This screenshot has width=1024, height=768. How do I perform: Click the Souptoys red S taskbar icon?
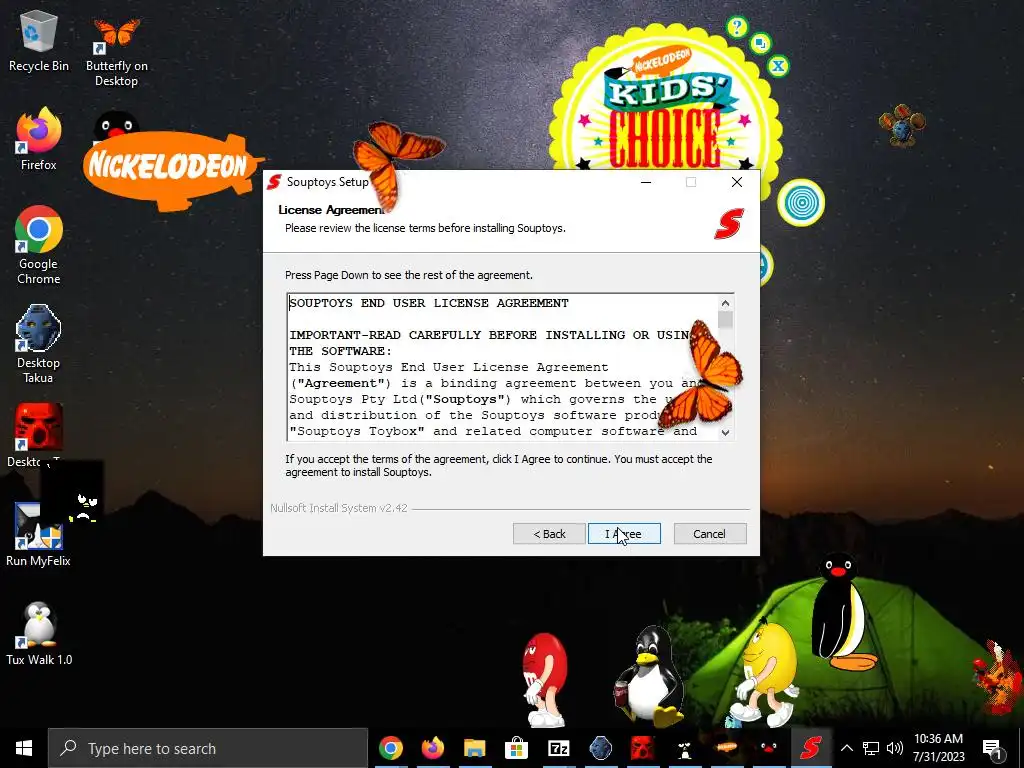pos(810,748)
